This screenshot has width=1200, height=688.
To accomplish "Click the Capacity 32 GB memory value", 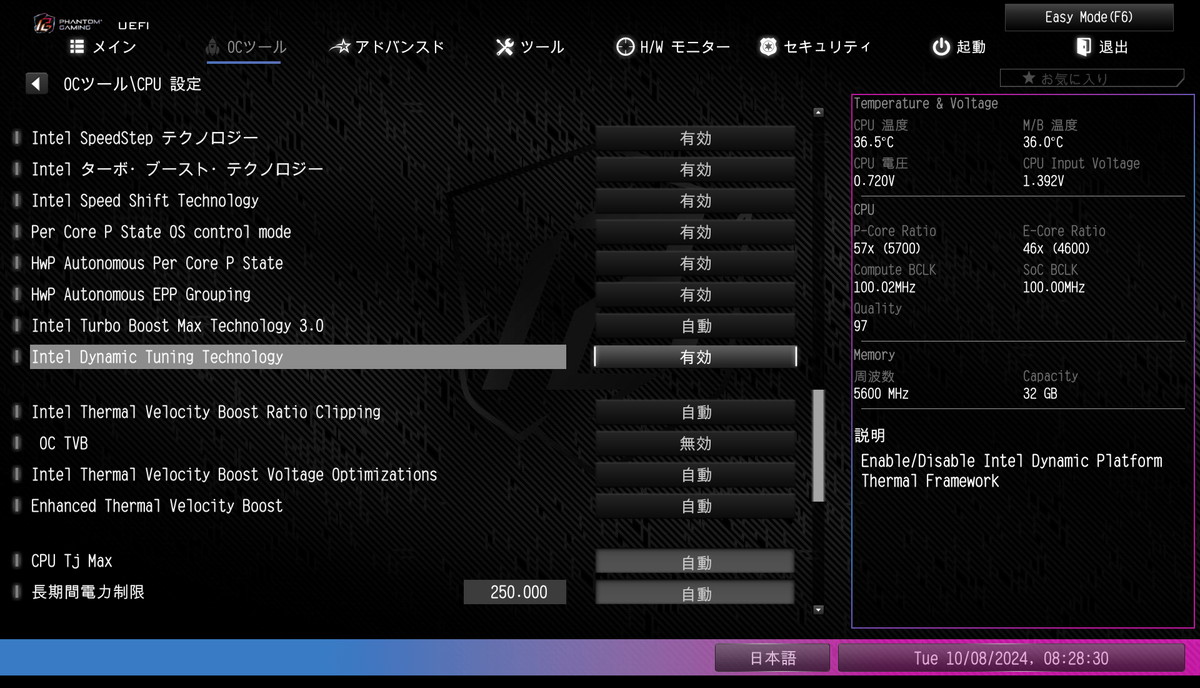I will (1040, 394).
